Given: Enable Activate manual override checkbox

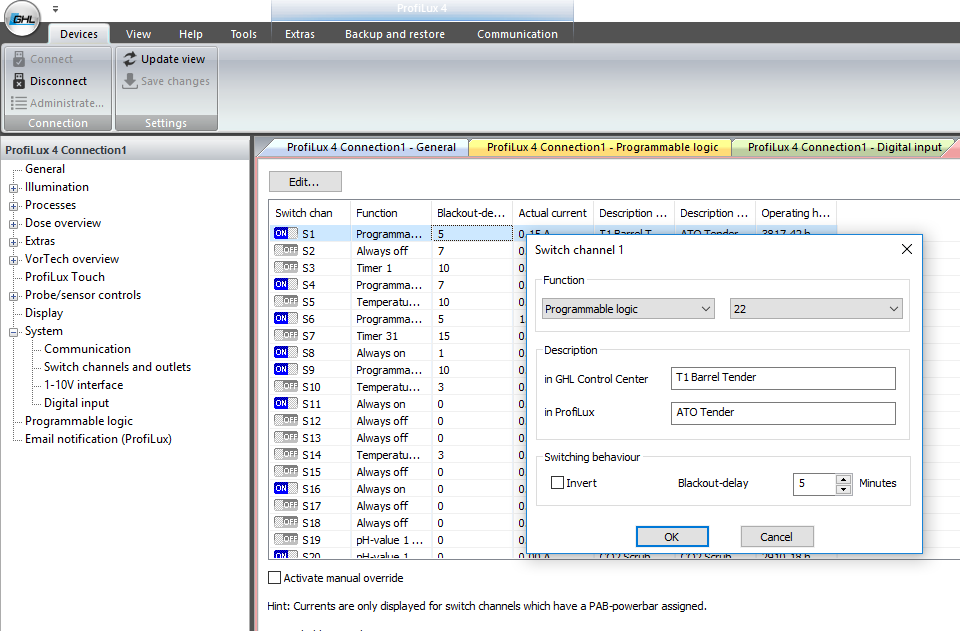Looking at the screenshot, I should click(275, 577).
